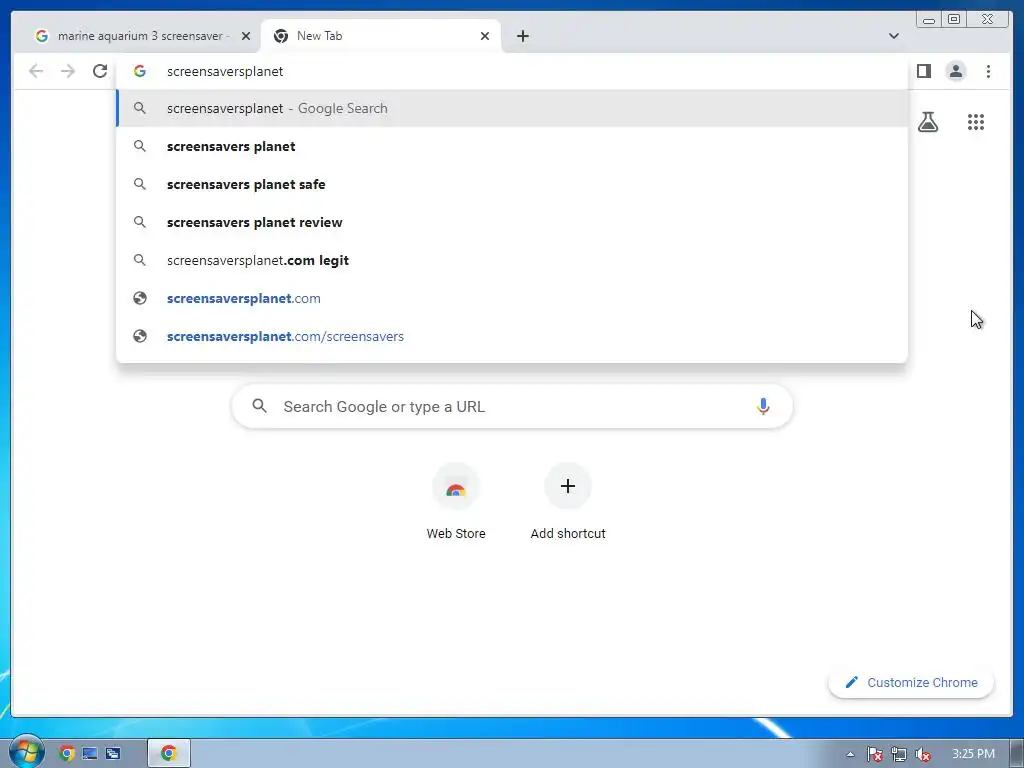Open the network tray icon

(899, 754)
